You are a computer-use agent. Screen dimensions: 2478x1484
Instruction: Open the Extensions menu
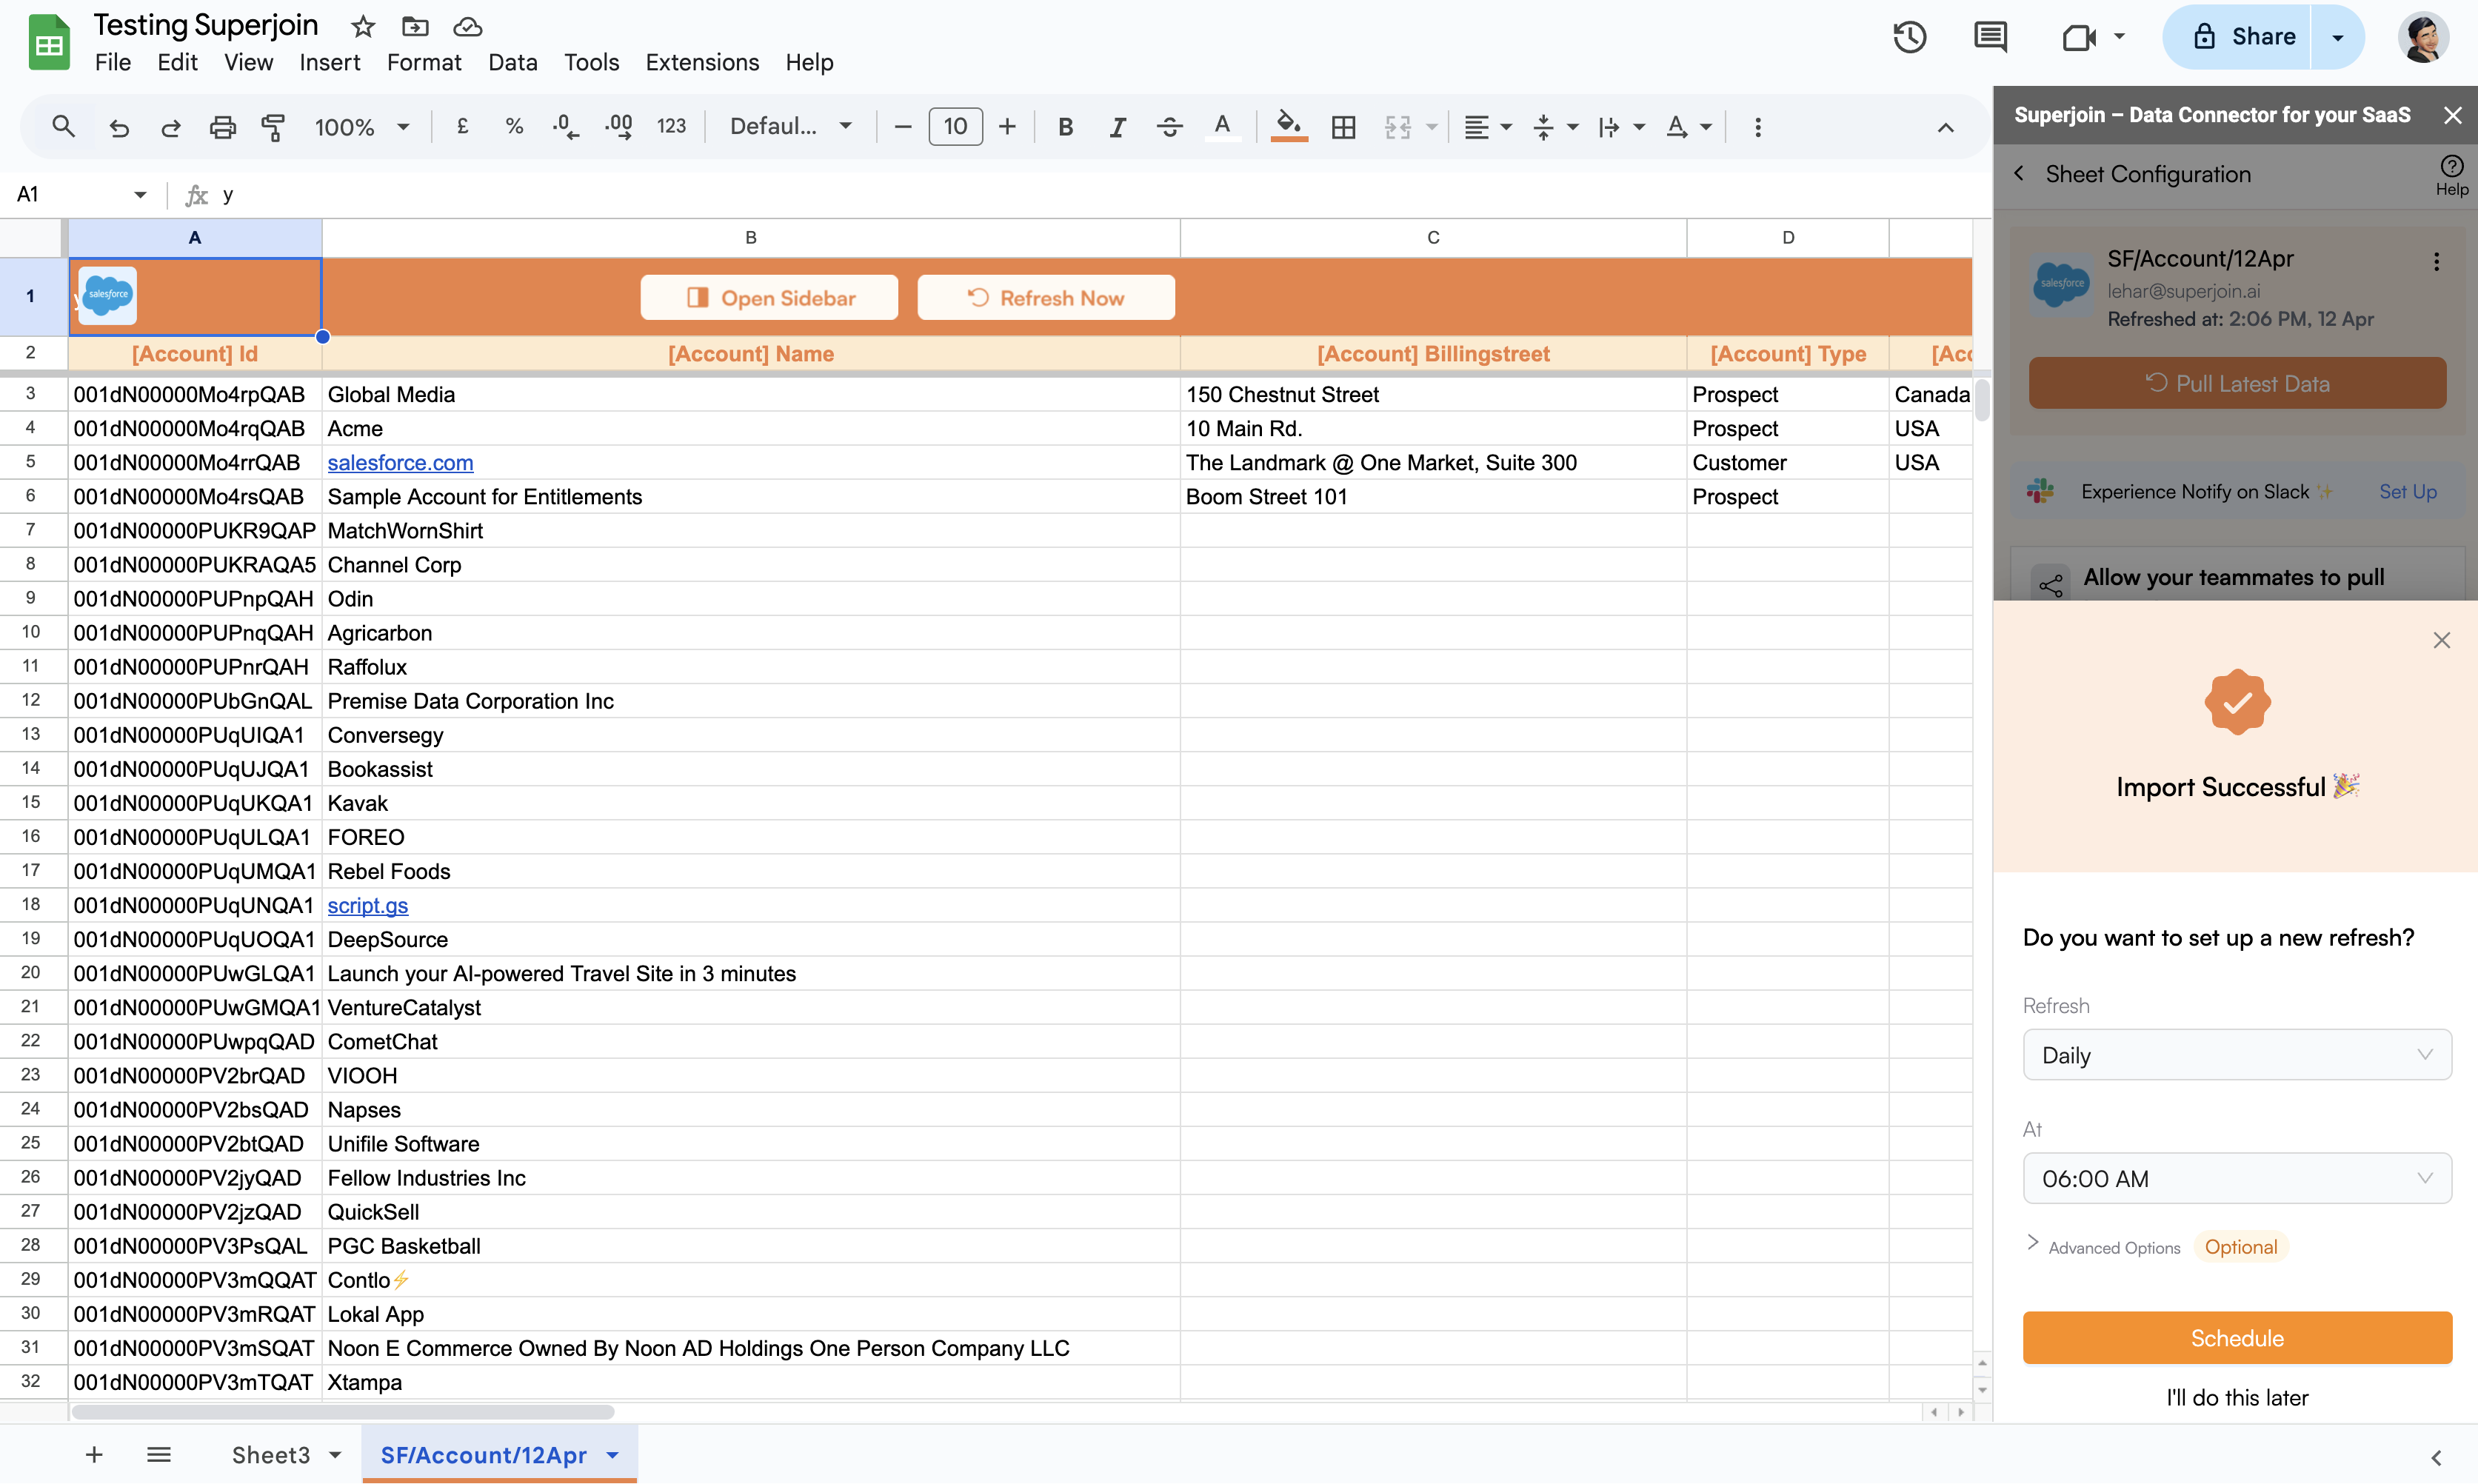(x=702, y=62)
